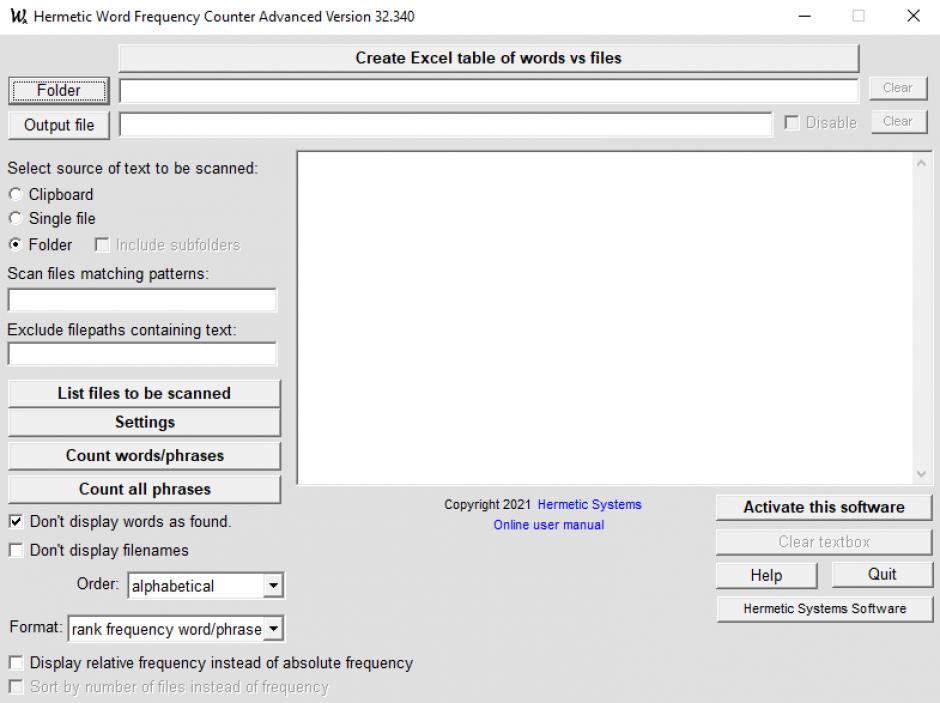Image resolution: width=940 pixels, height=703 pixels.
Task: Clear the folder path field
Action: pyautogui.click(x=897, y=88)
